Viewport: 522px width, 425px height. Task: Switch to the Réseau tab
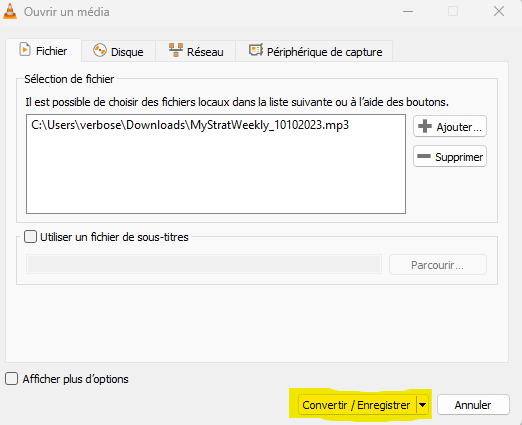click(196, 52)
